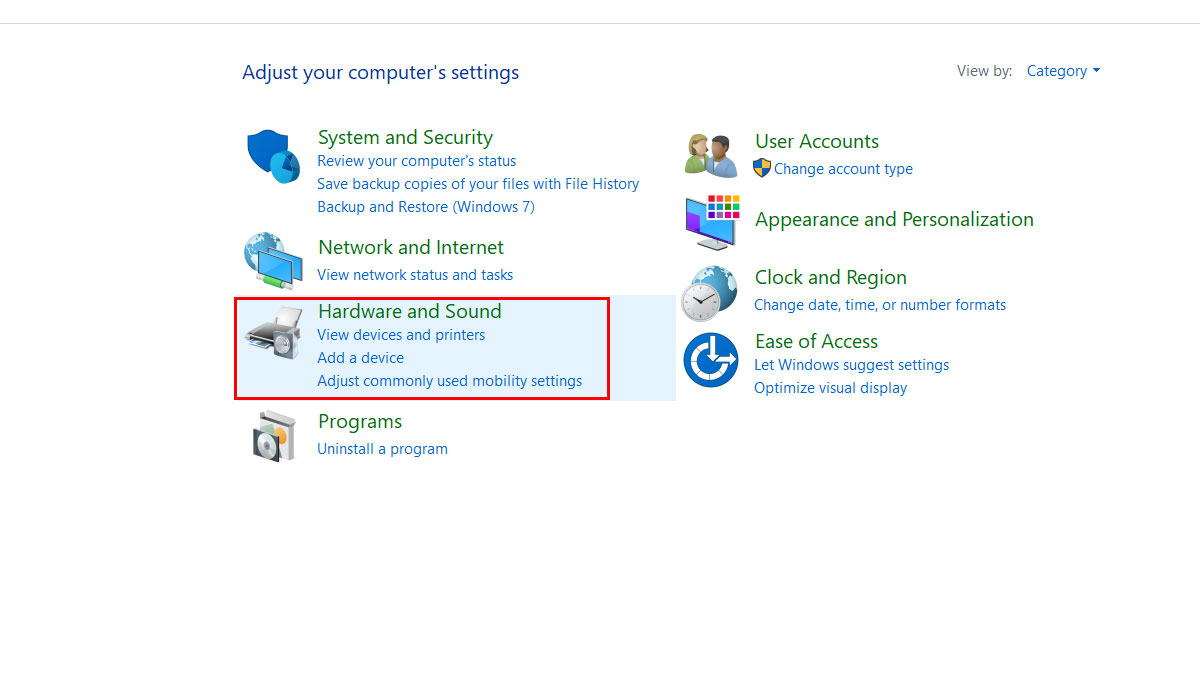Open the System and Security heading

[x=405, y=138]
